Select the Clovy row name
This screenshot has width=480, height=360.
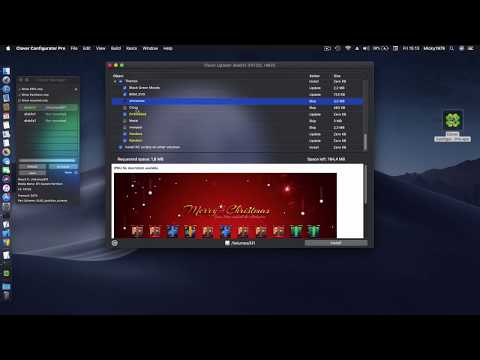click(133, 108)
